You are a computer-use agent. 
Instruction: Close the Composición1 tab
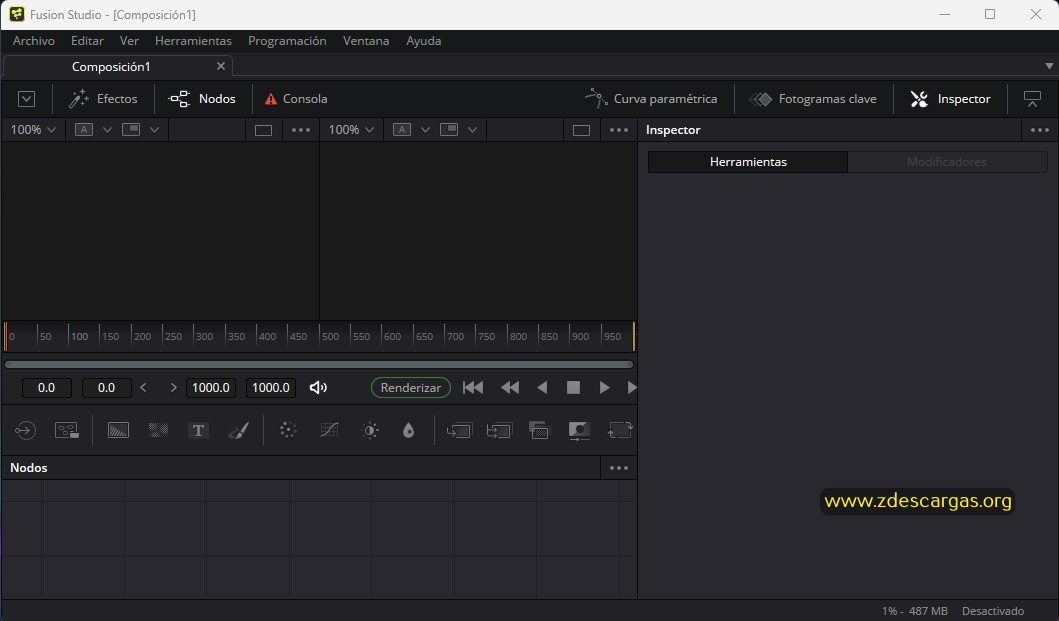point(221,66)
